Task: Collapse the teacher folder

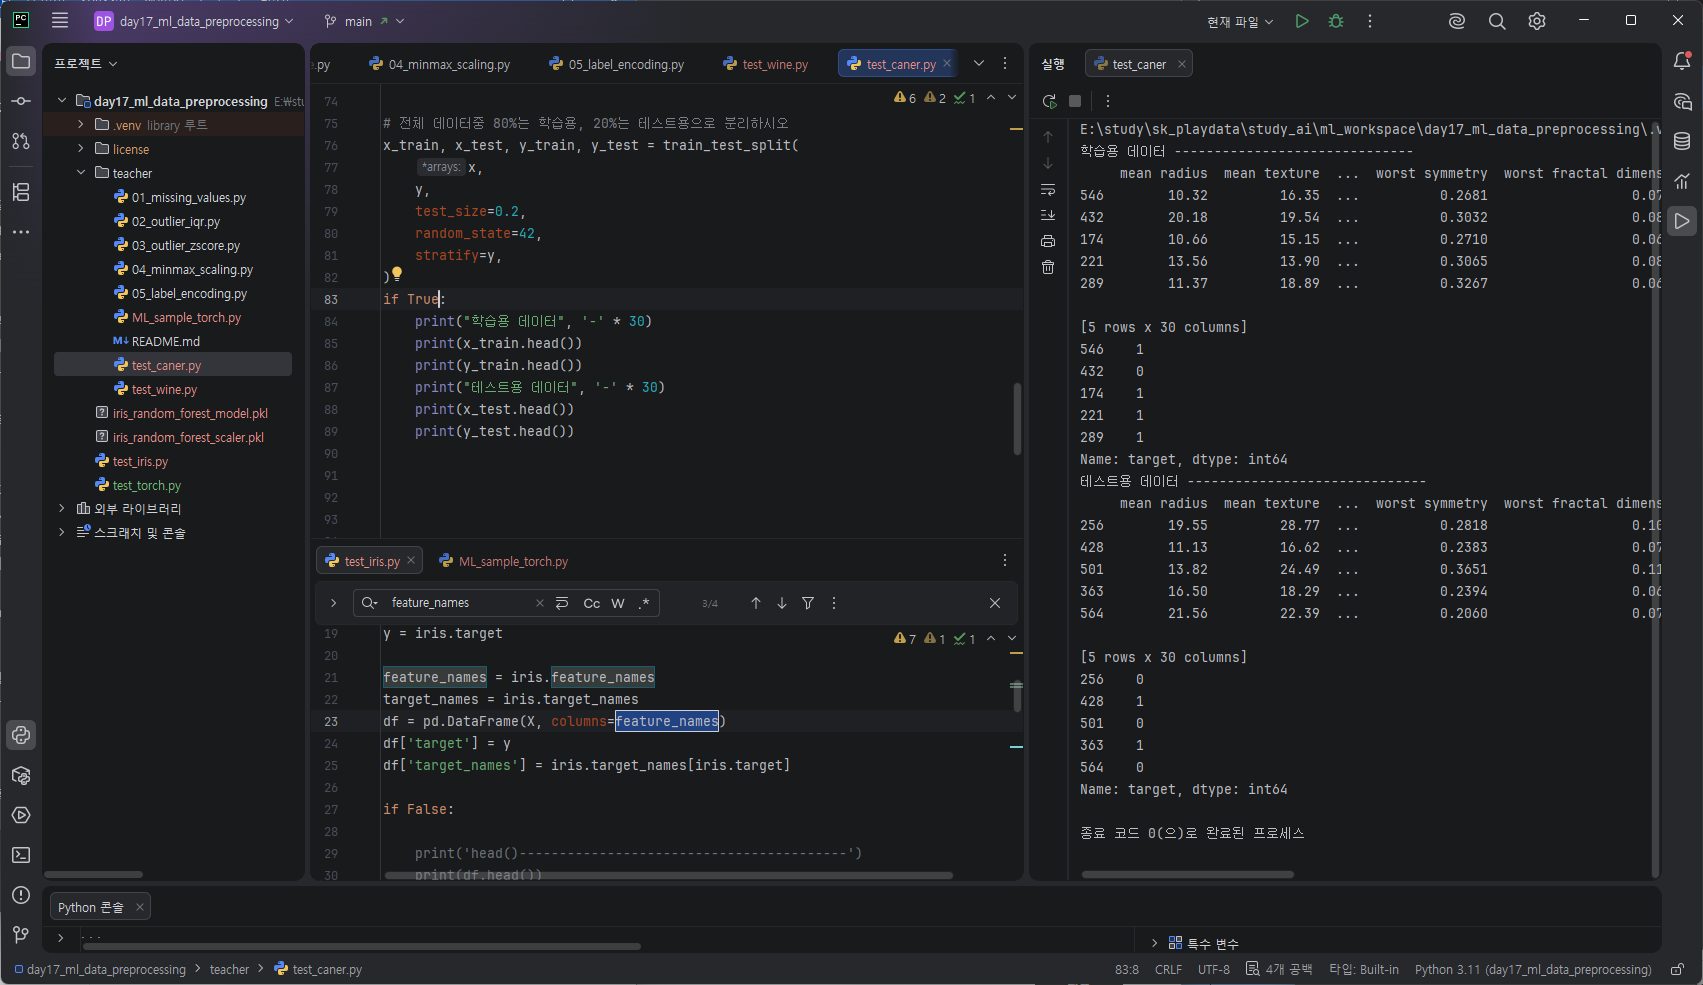Action: [81, 172]
